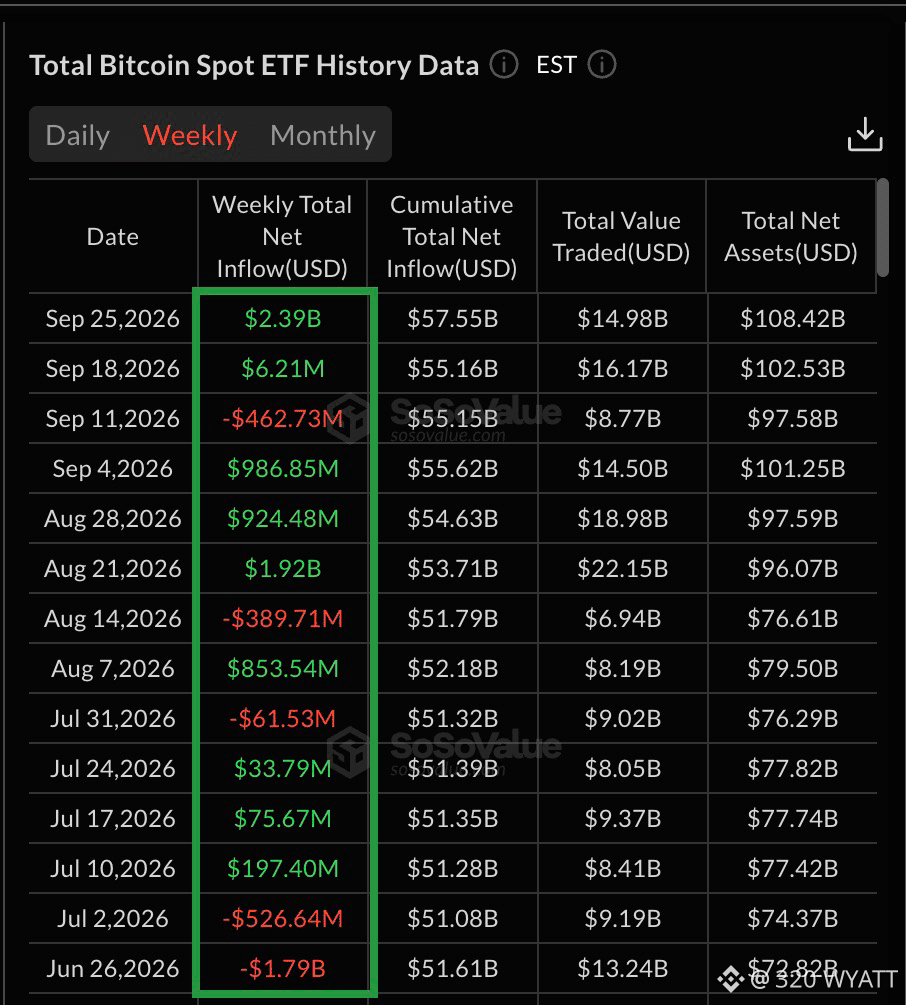
Task: Click the SoSoValue watermark logo near Sep 11
Action: 349,418
